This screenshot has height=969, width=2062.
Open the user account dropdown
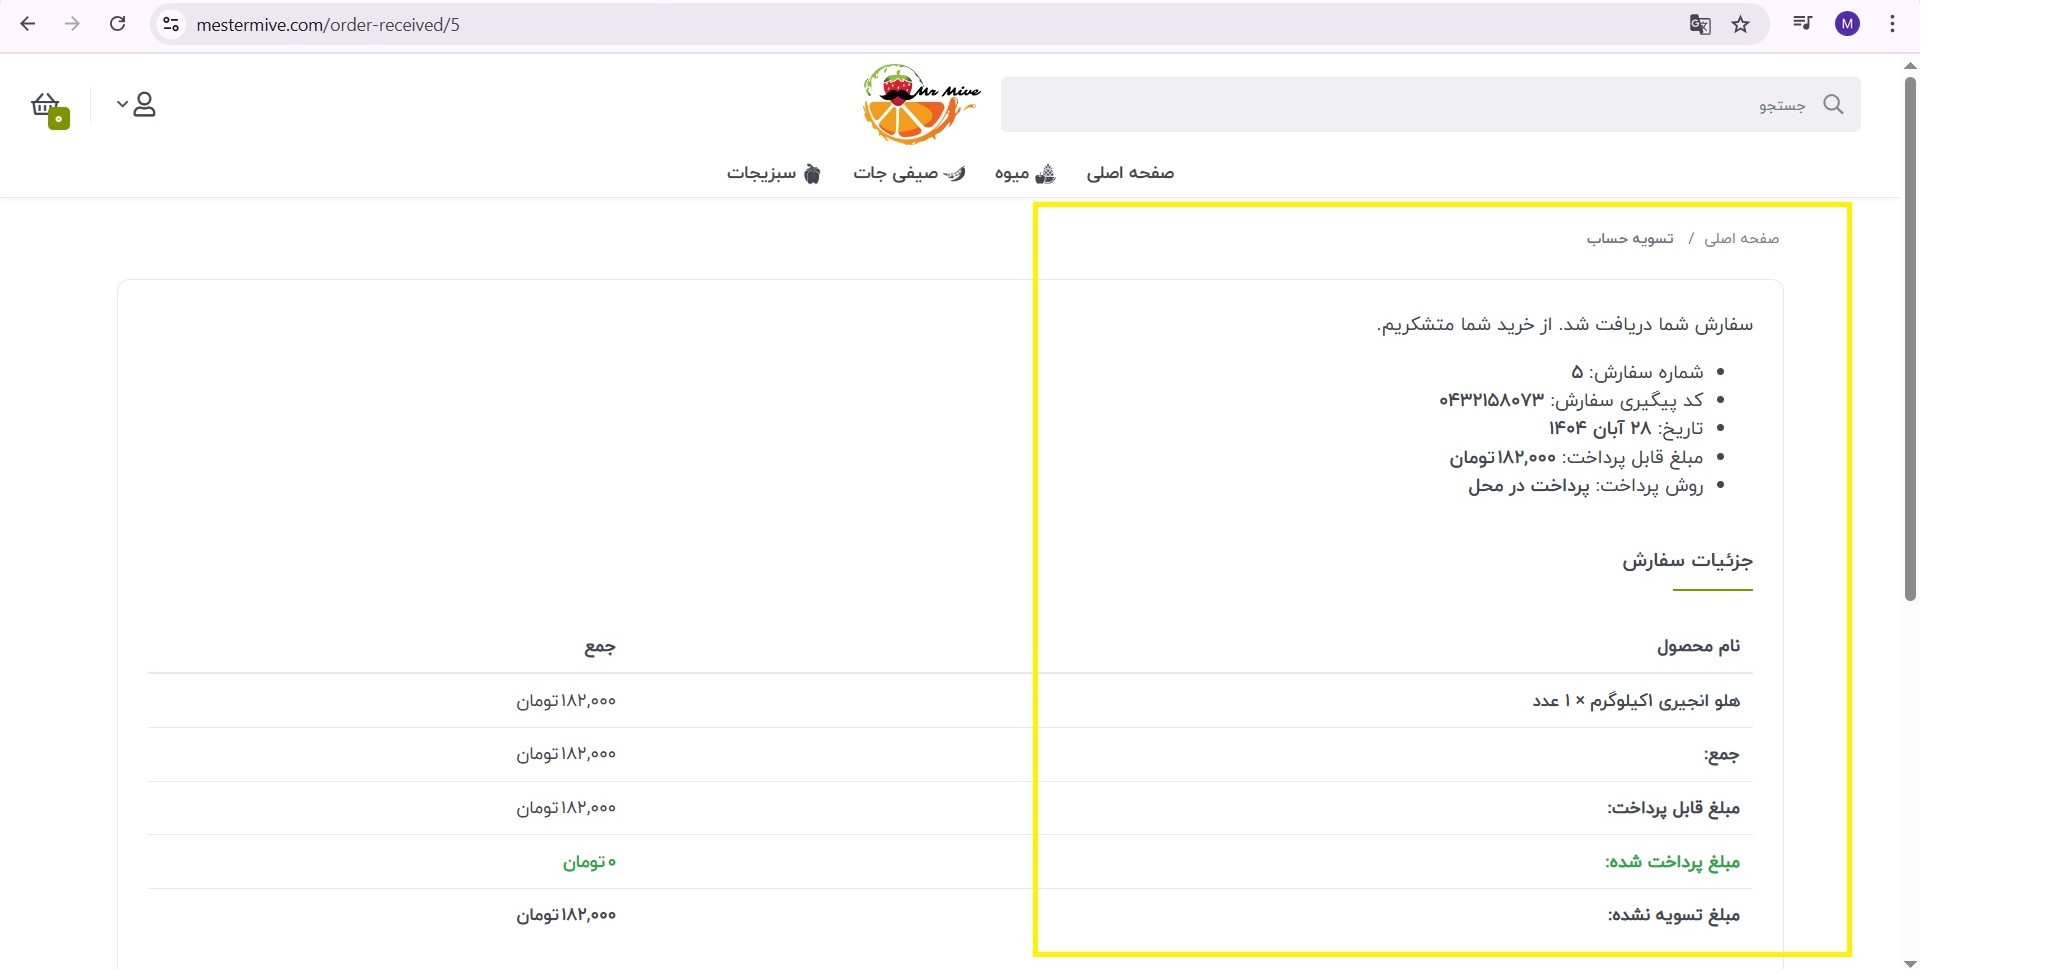(x=137, y=105)
